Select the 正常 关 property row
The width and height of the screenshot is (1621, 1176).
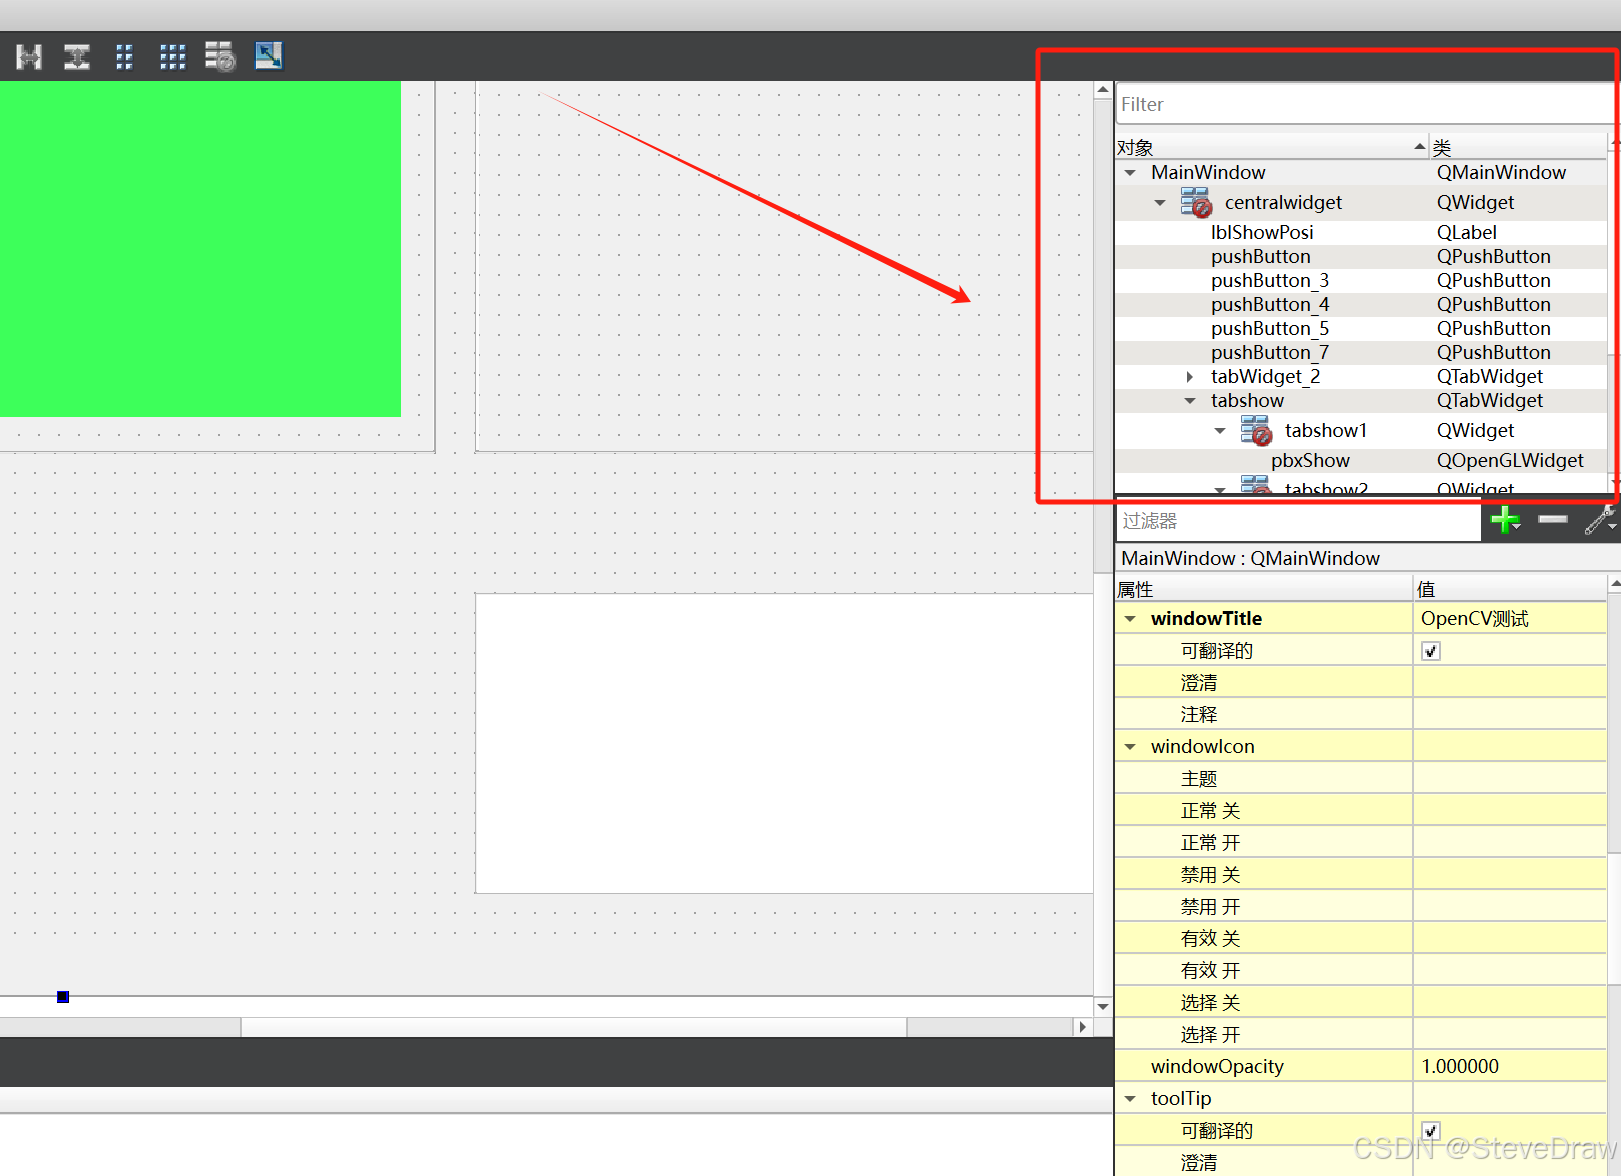point(1361,811)
